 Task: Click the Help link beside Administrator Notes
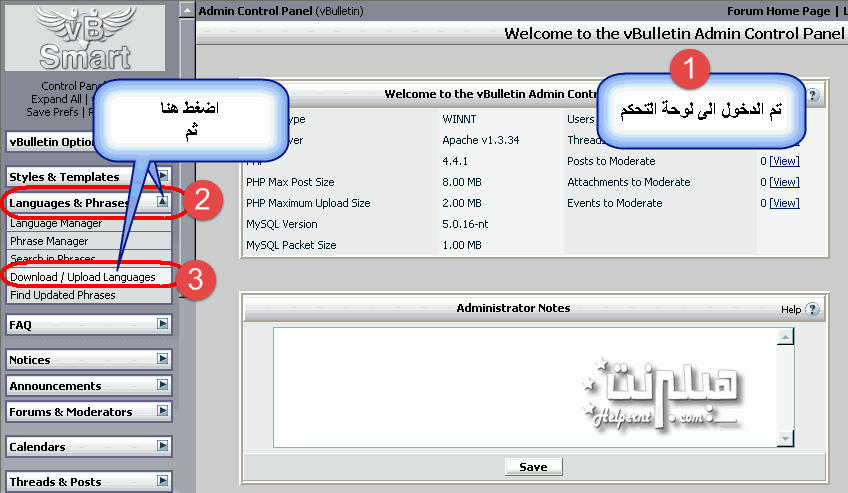tap(791, 310)
